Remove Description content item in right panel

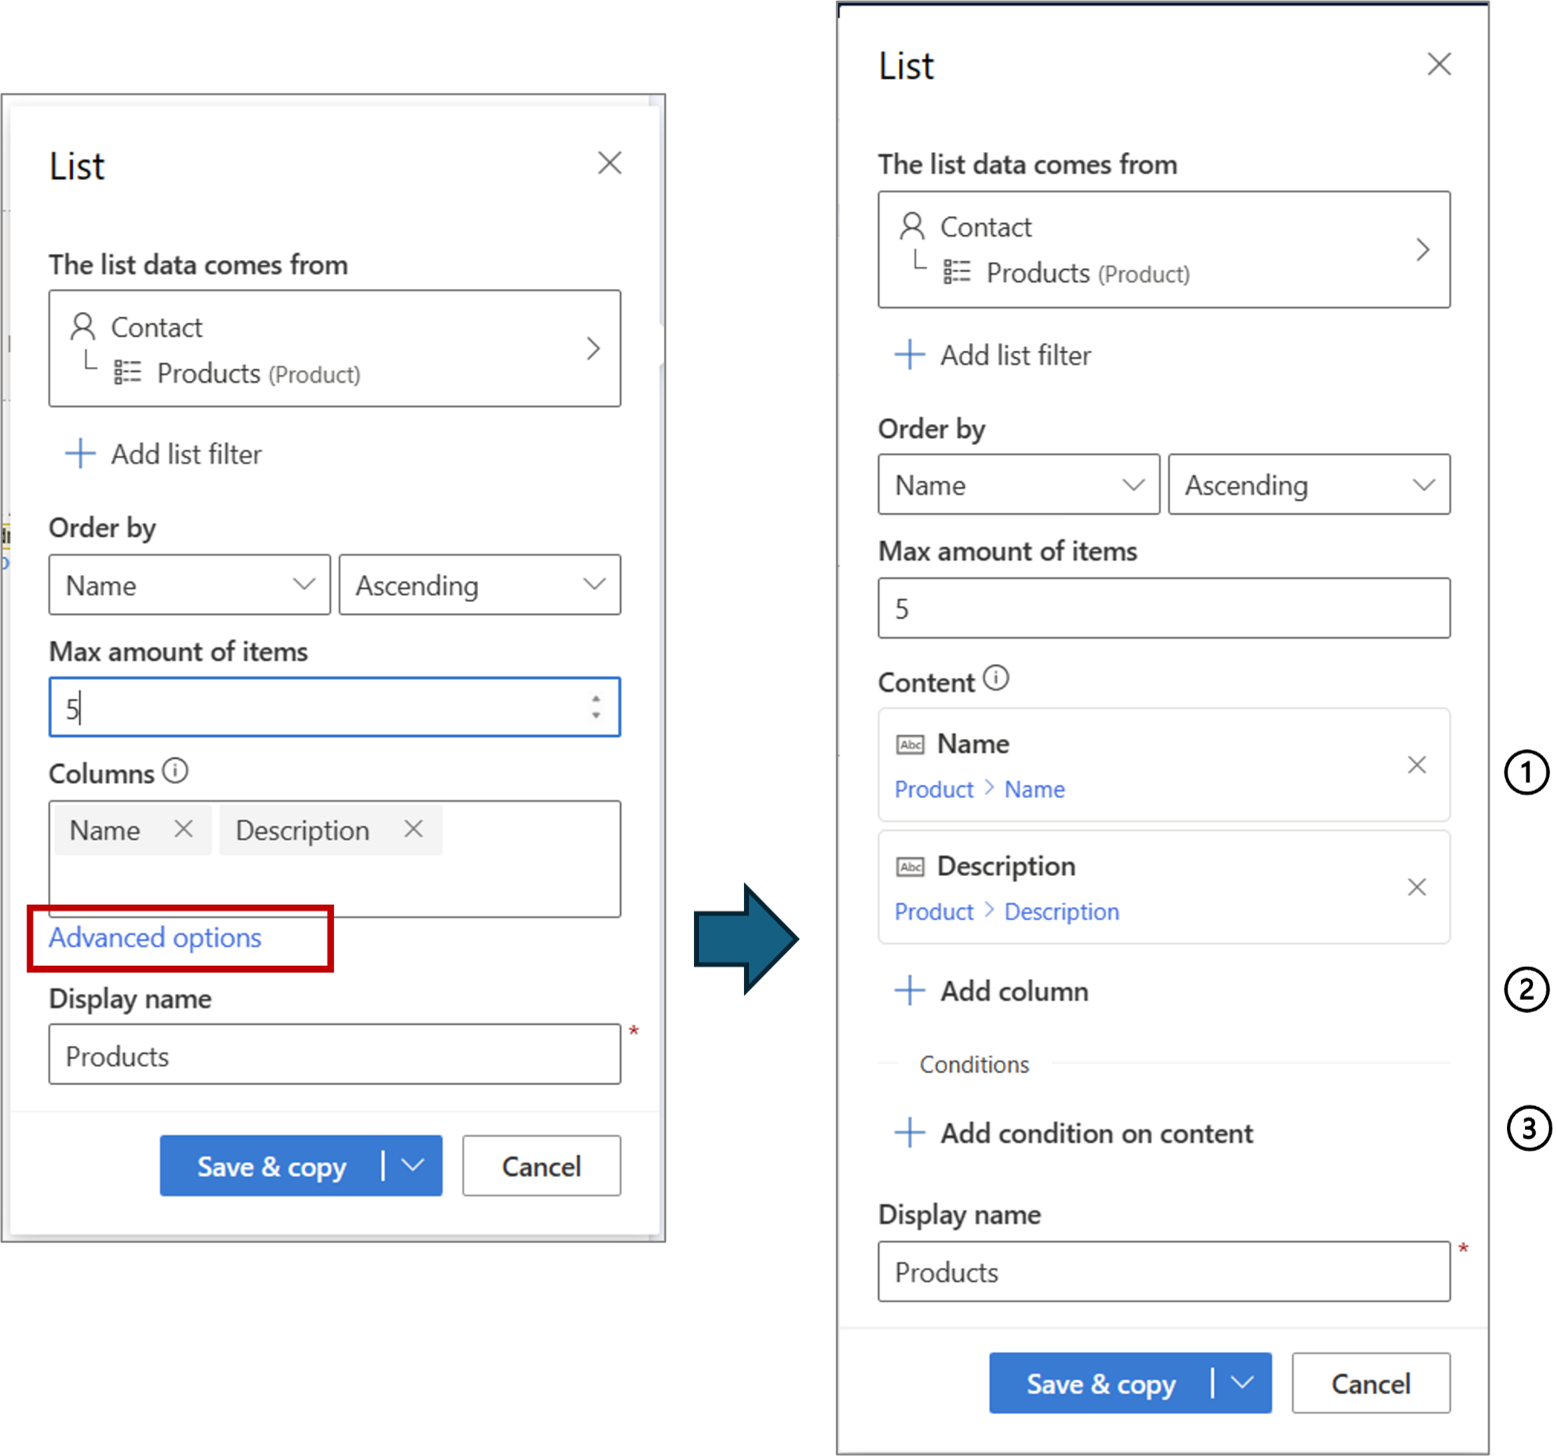pyautogui.click(x=1416, y=887)
